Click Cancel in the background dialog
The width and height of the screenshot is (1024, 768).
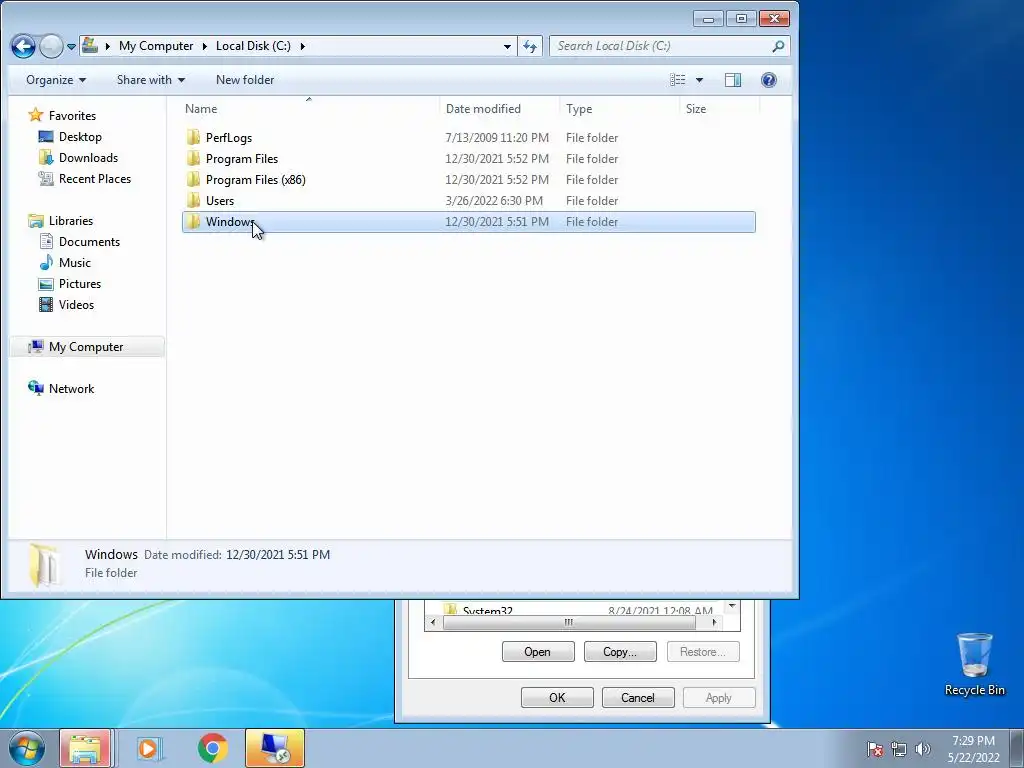pyautogui.click(x=637, y=697)
